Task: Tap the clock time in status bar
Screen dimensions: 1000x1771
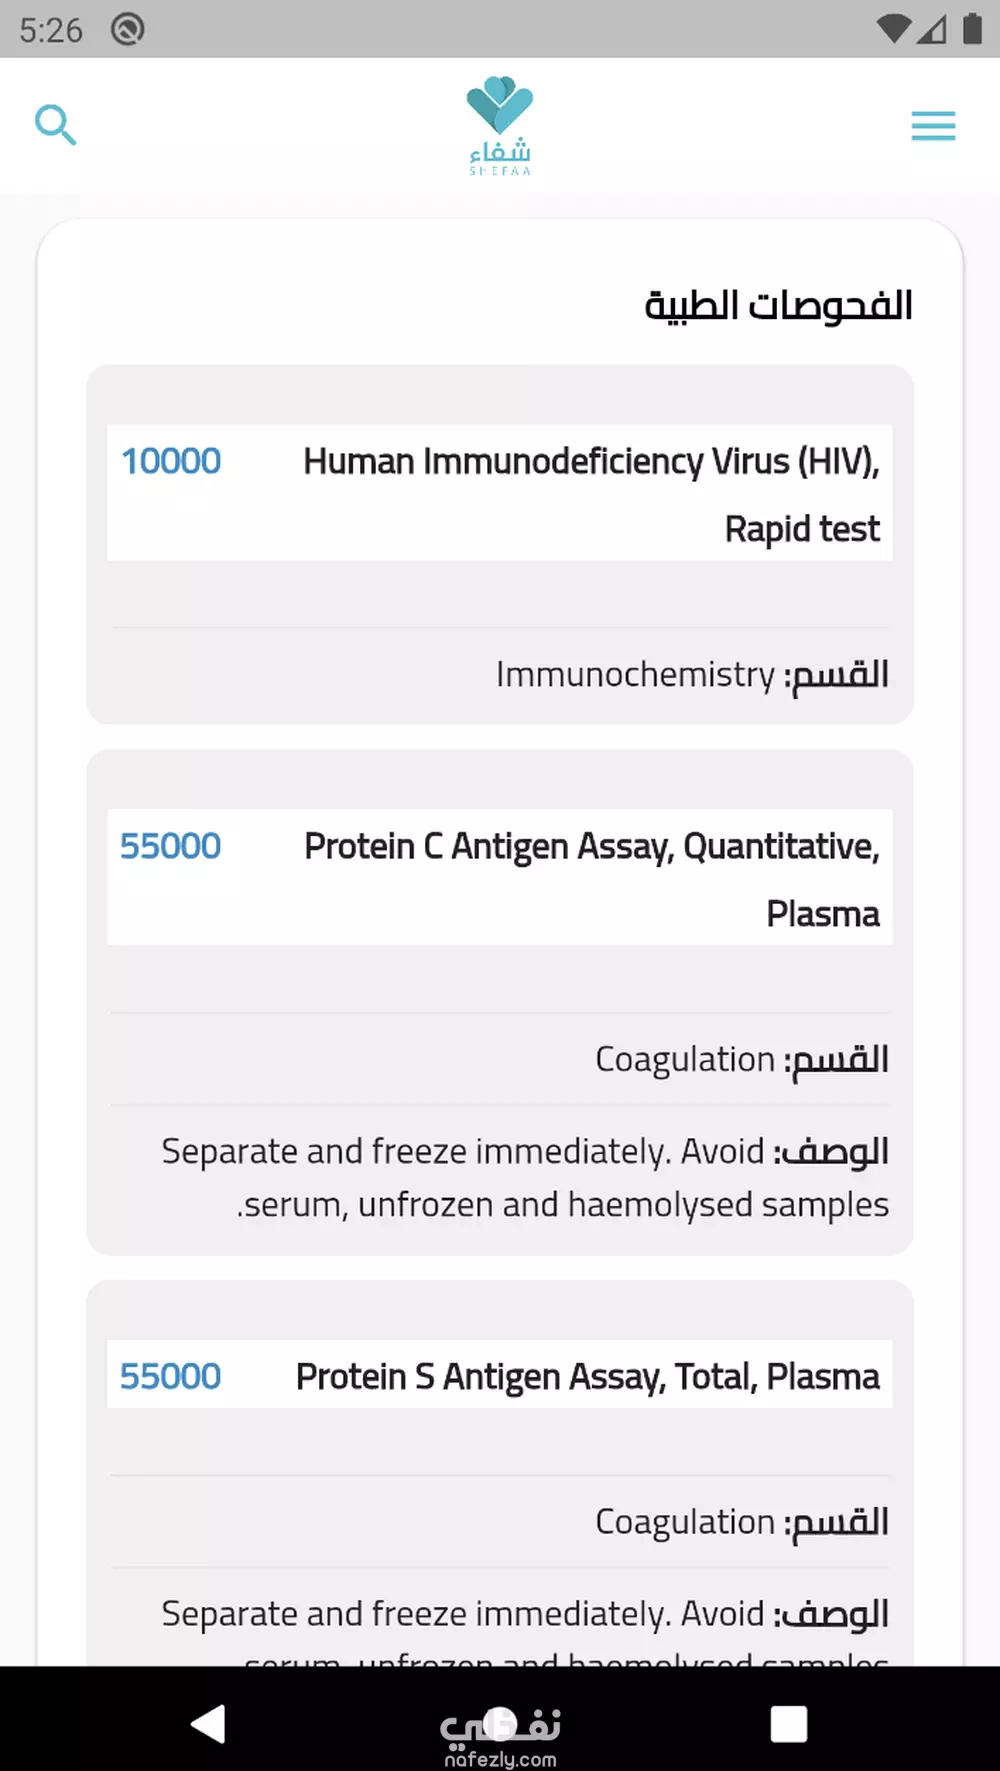Action: click(51, 30)
